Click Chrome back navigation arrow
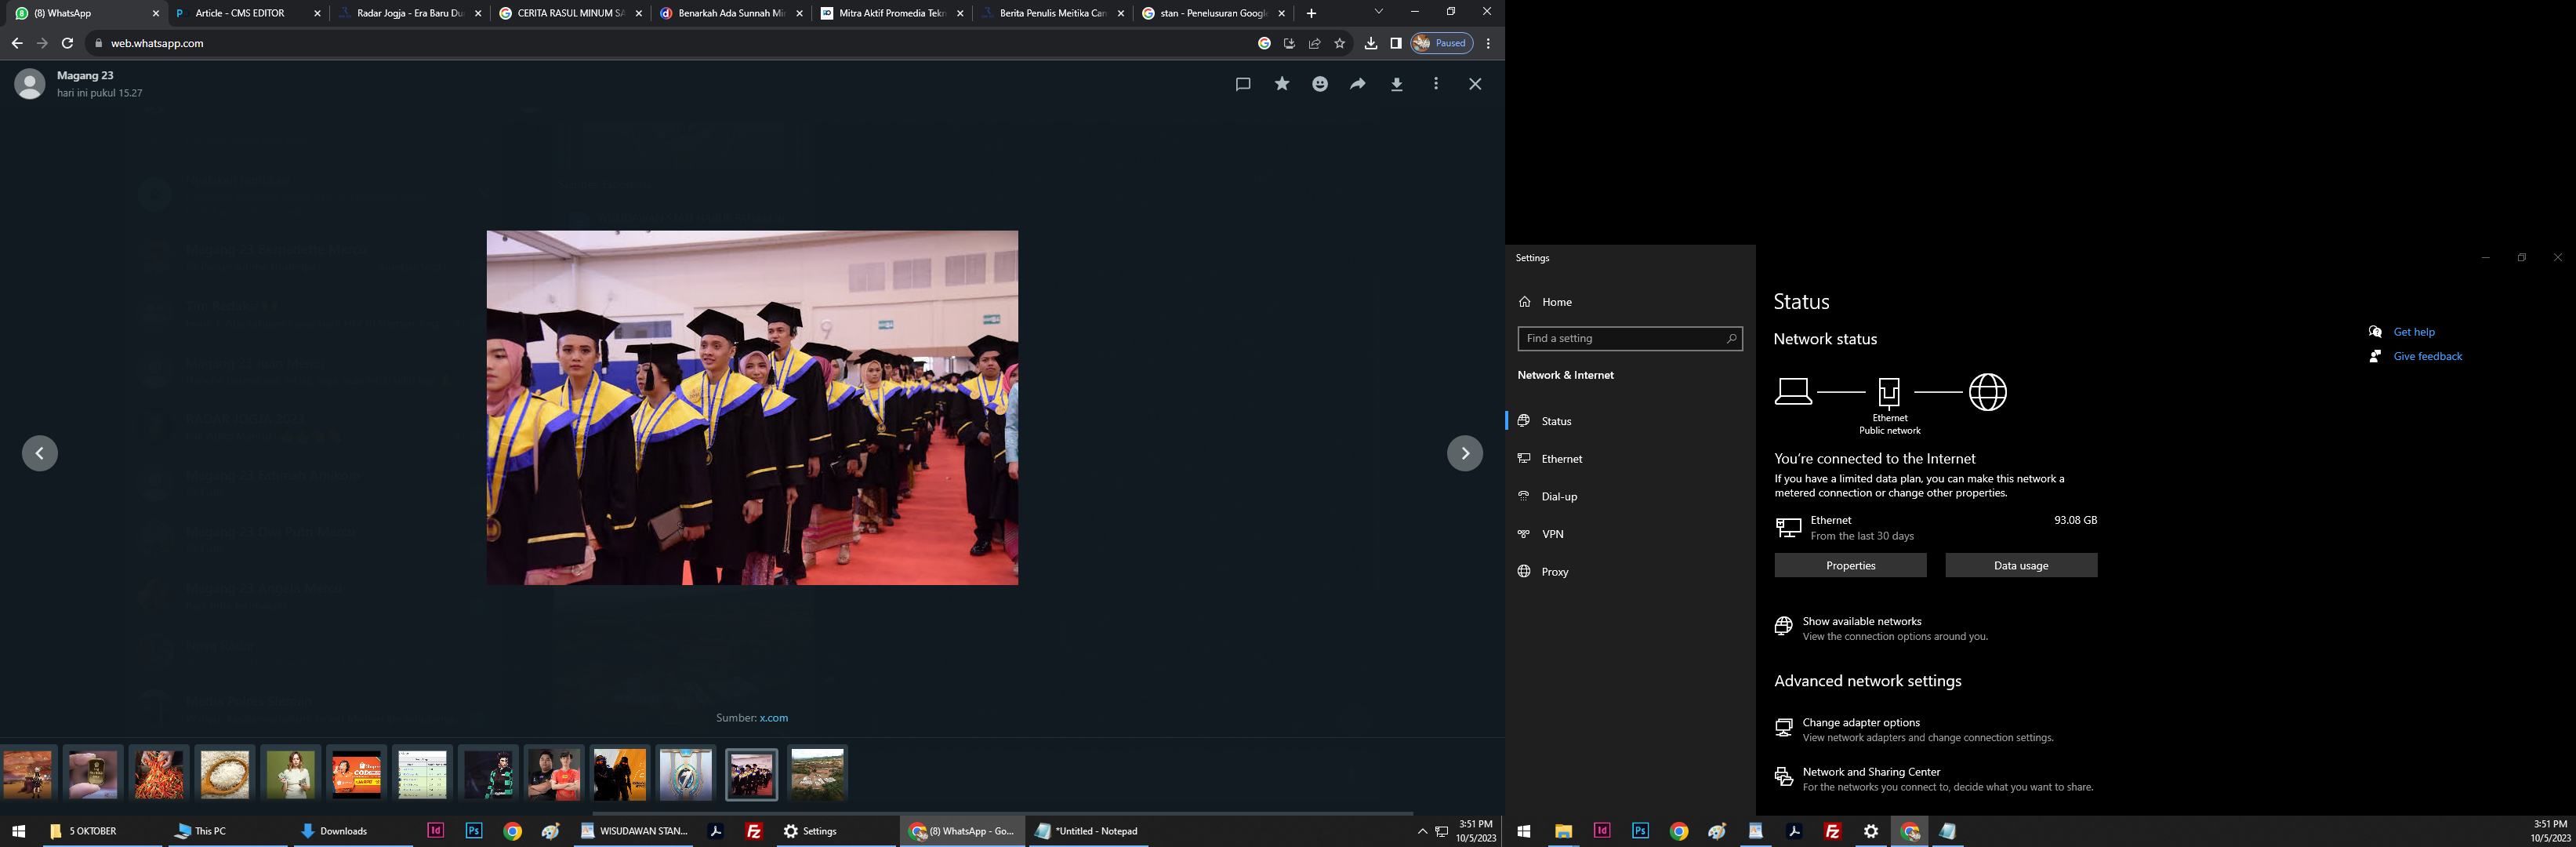 [17, 43]
